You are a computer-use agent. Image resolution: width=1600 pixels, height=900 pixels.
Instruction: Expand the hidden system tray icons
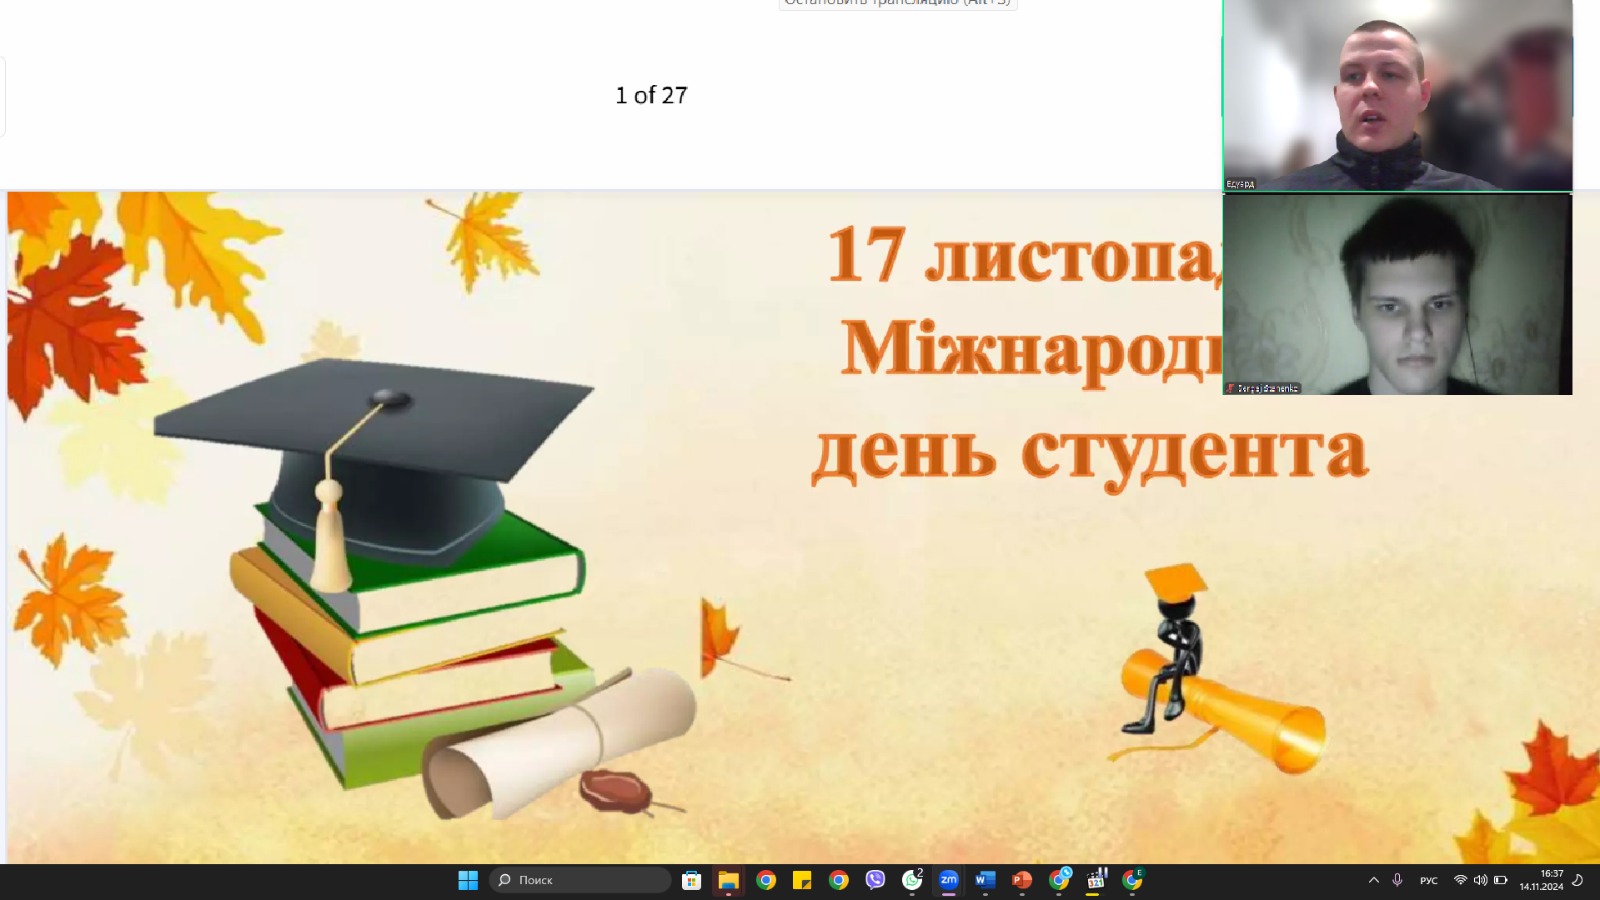[1373, 880]
